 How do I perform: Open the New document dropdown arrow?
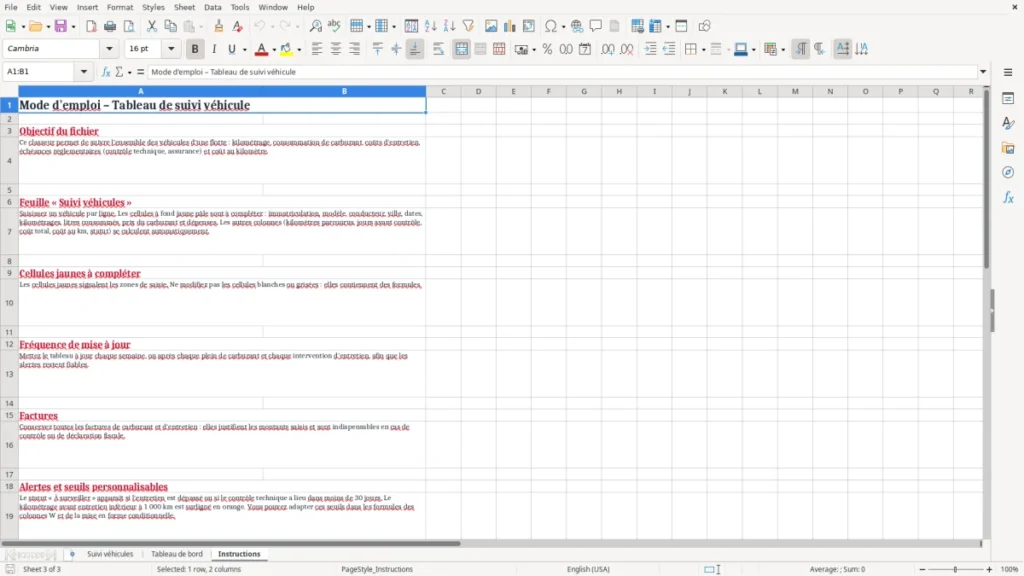point(23,27)
